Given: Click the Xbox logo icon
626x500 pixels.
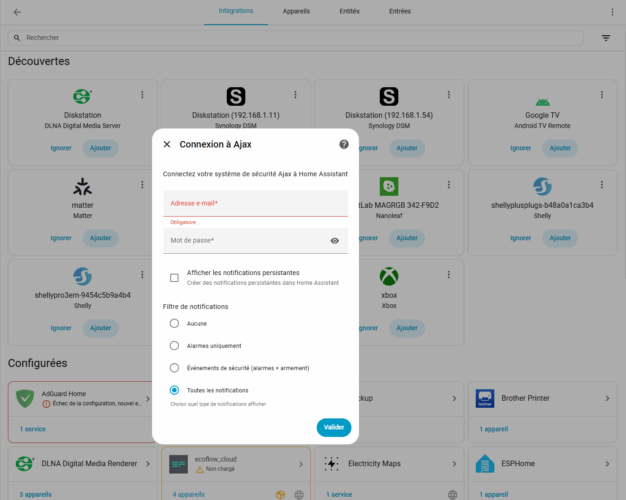Looking at the screenshot, I should pyautogui.click(x=389, y=276).
